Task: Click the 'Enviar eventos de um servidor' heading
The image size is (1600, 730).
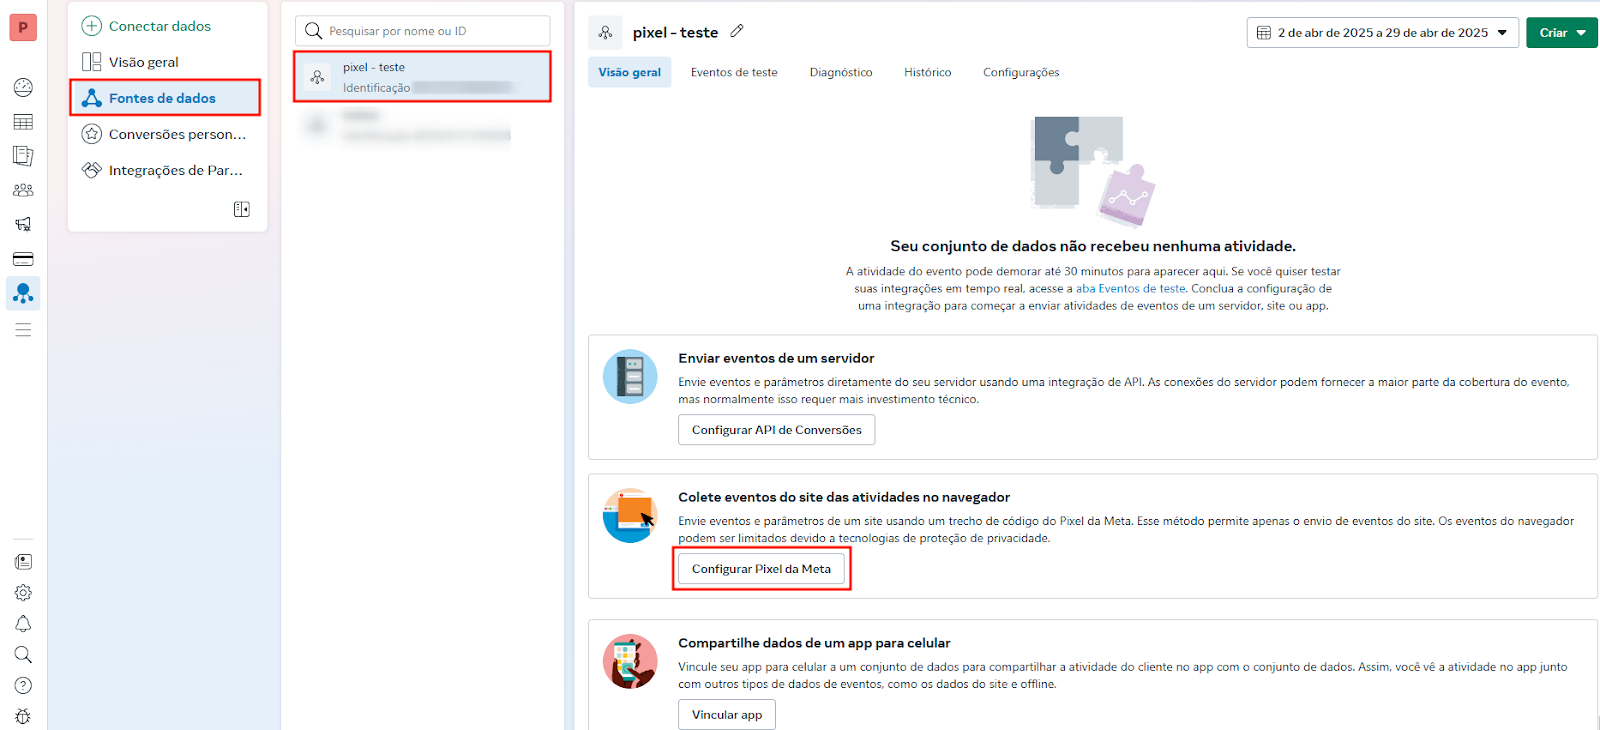Action: (x=776, y=358)
